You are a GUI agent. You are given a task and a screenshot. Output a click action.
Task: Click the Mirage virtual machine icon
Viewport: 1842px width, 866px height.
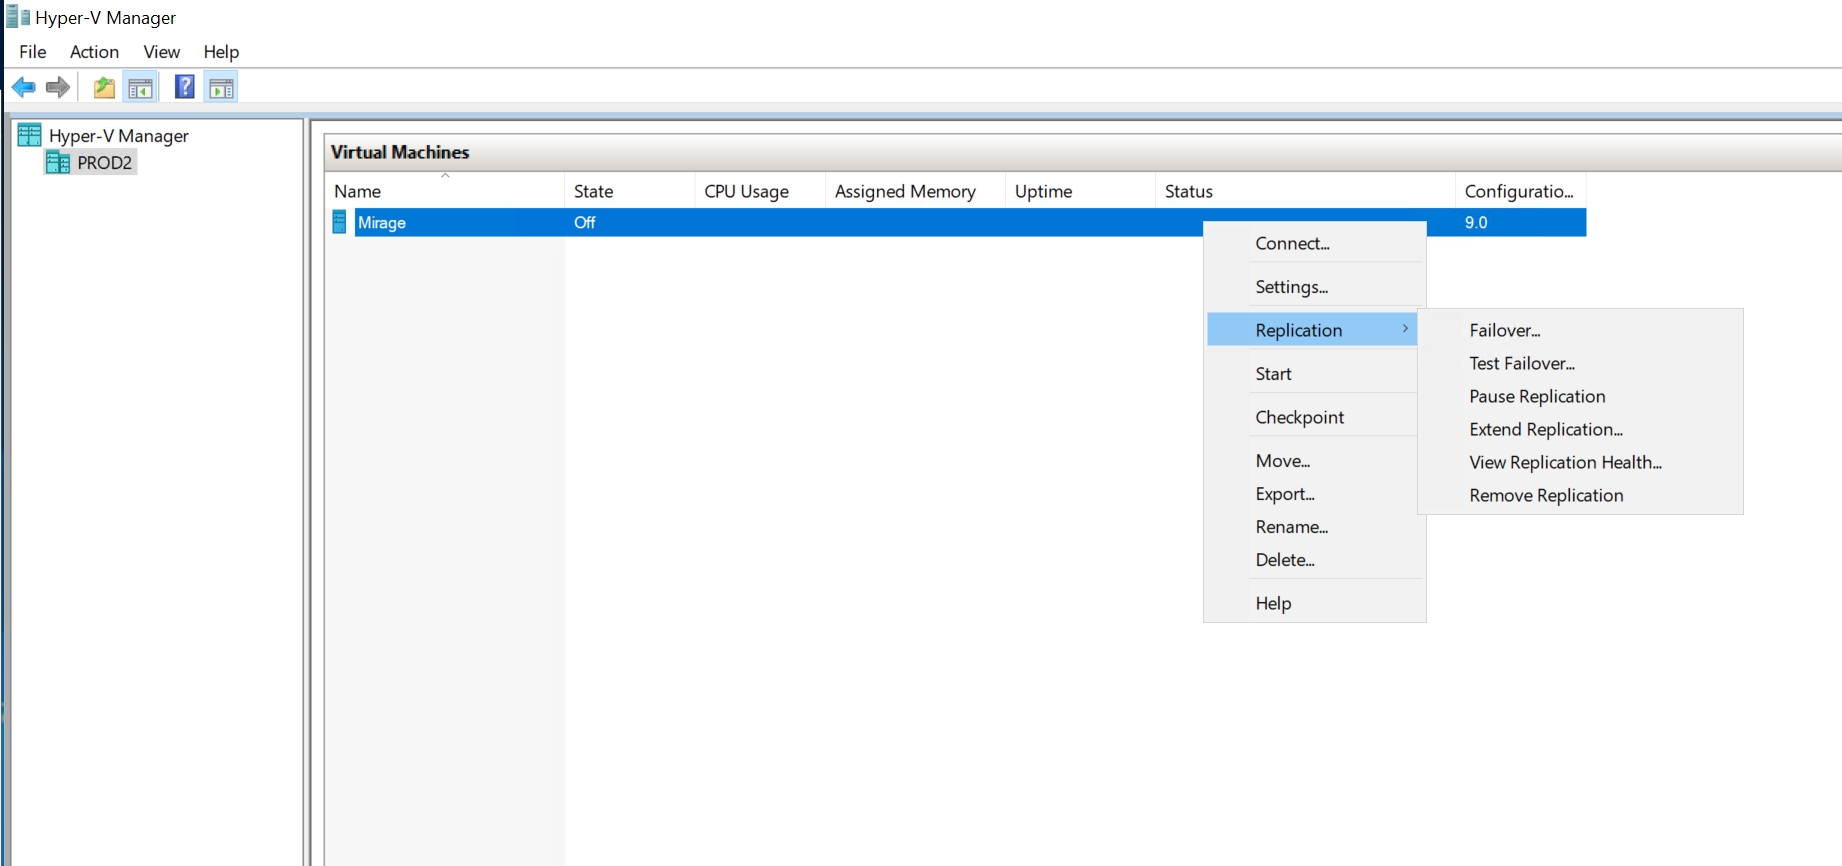[339, 222]
